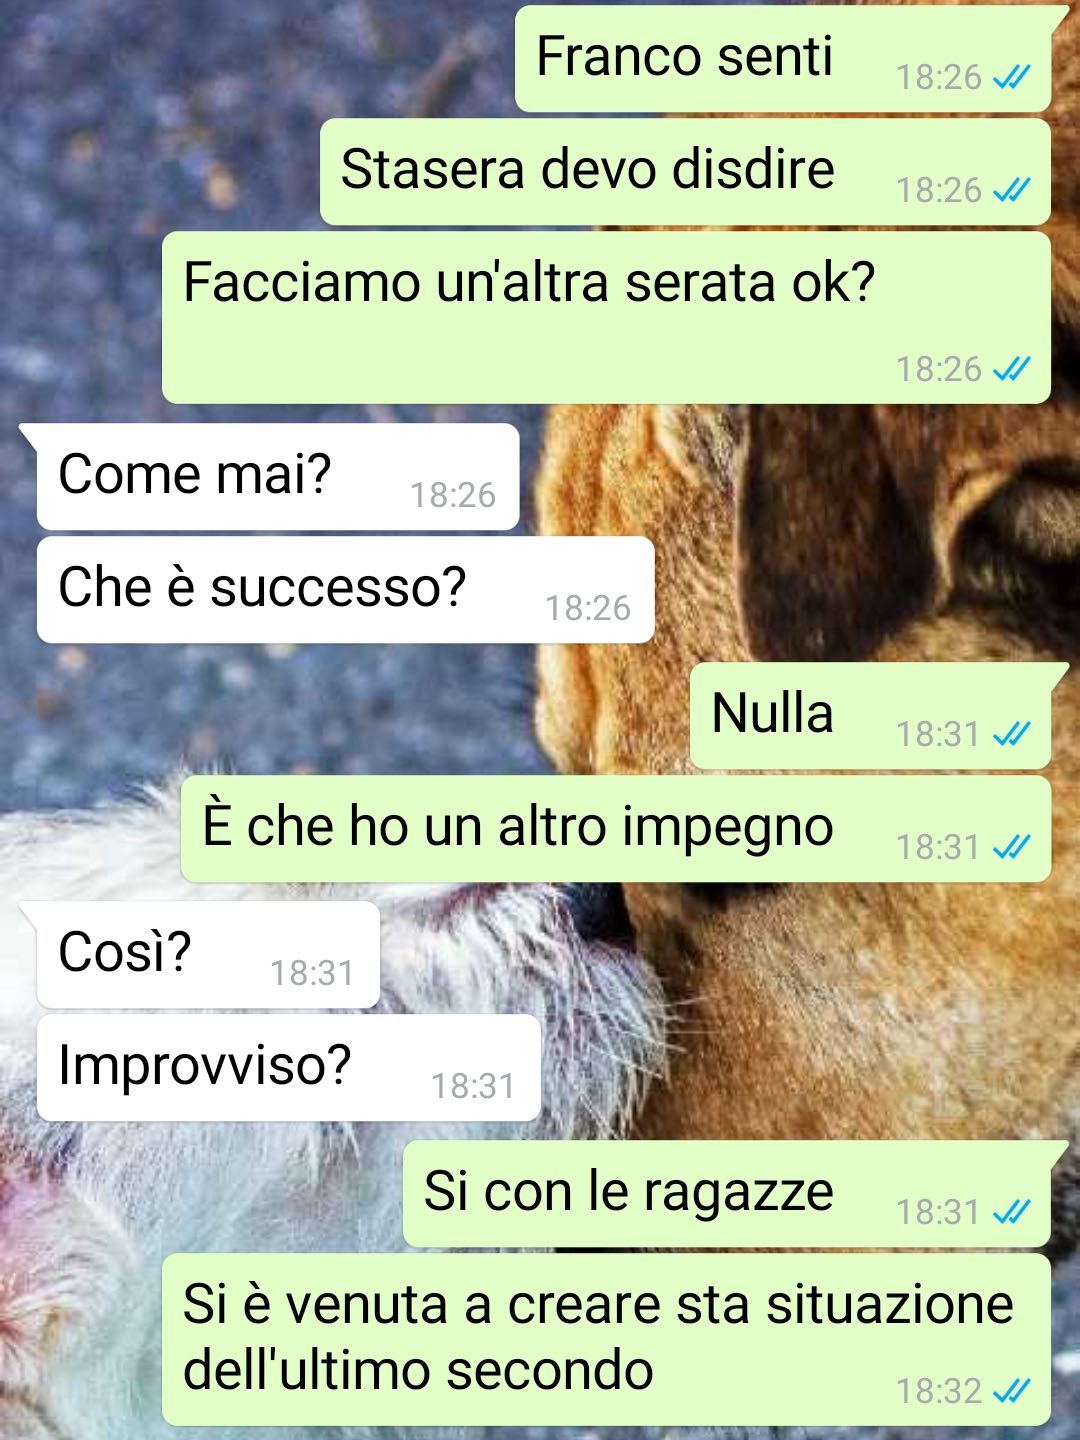Select the 'Nulla' sent message
1080x1440 pixels.
[x=871, y=716]
